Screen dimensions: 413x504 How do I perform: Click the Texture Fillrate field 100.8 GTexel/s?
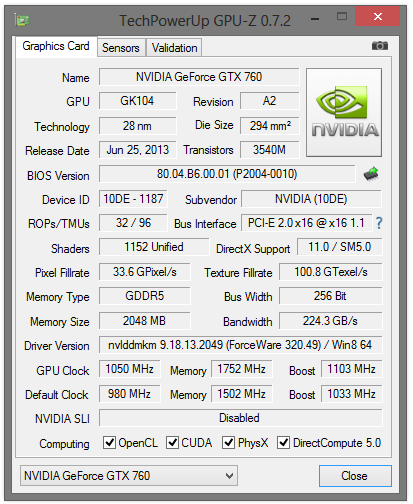[x=331, y=272]
